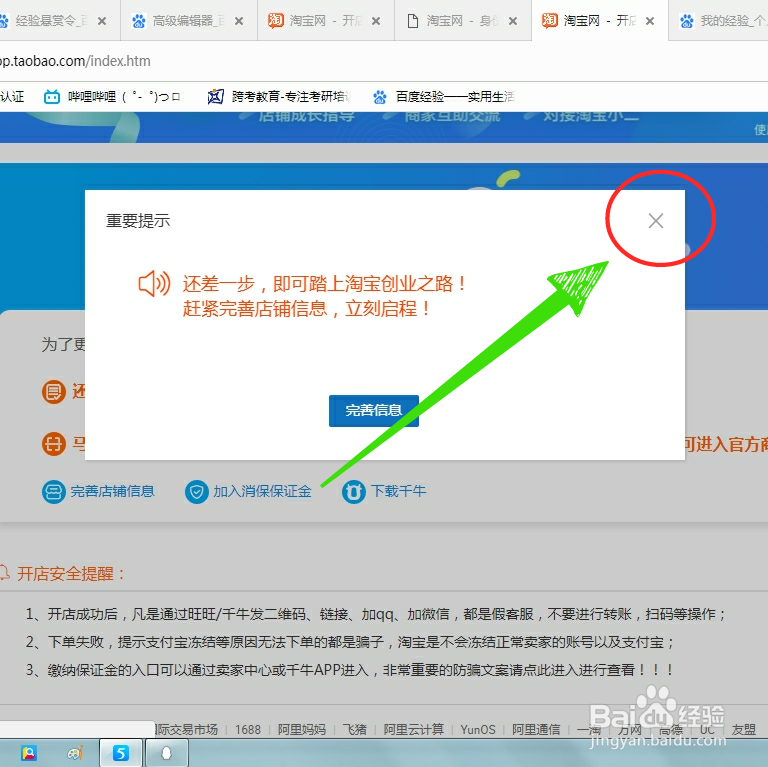This screenshot has height=767, width=768.
Task: Close the first 淘宝网 - 开店 tab
Action: tap(376, 21)
